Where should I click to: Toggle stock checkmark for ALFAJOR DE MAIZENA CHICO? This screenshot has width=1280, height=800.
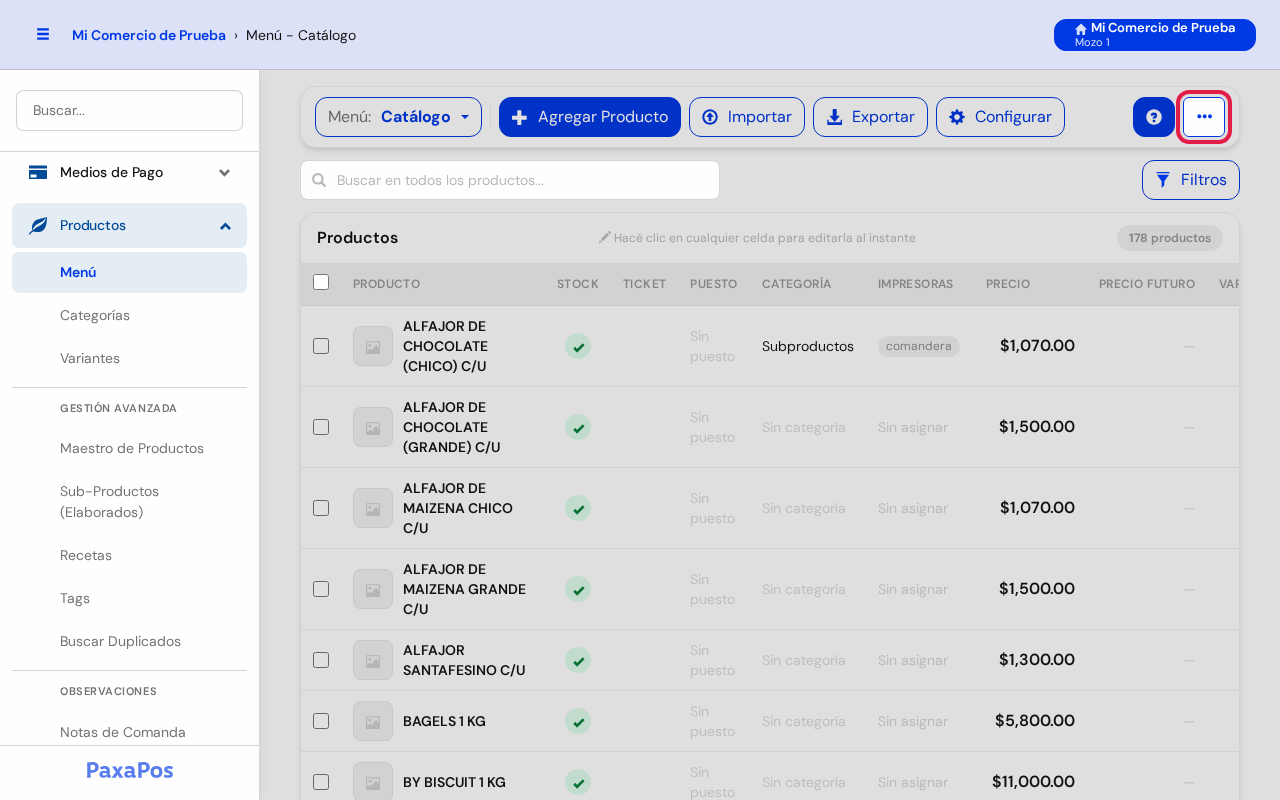pyautogui.click(x=578, y=508)
